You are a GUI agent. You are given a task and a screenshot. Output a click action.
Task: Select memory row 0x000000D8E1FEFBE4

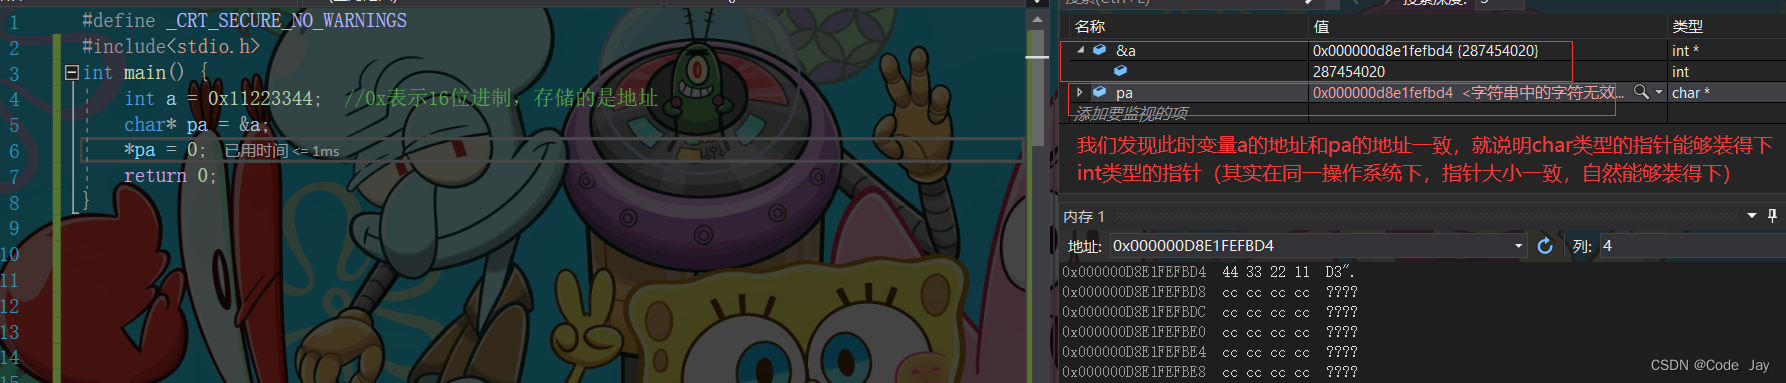tap(1210, 352)
